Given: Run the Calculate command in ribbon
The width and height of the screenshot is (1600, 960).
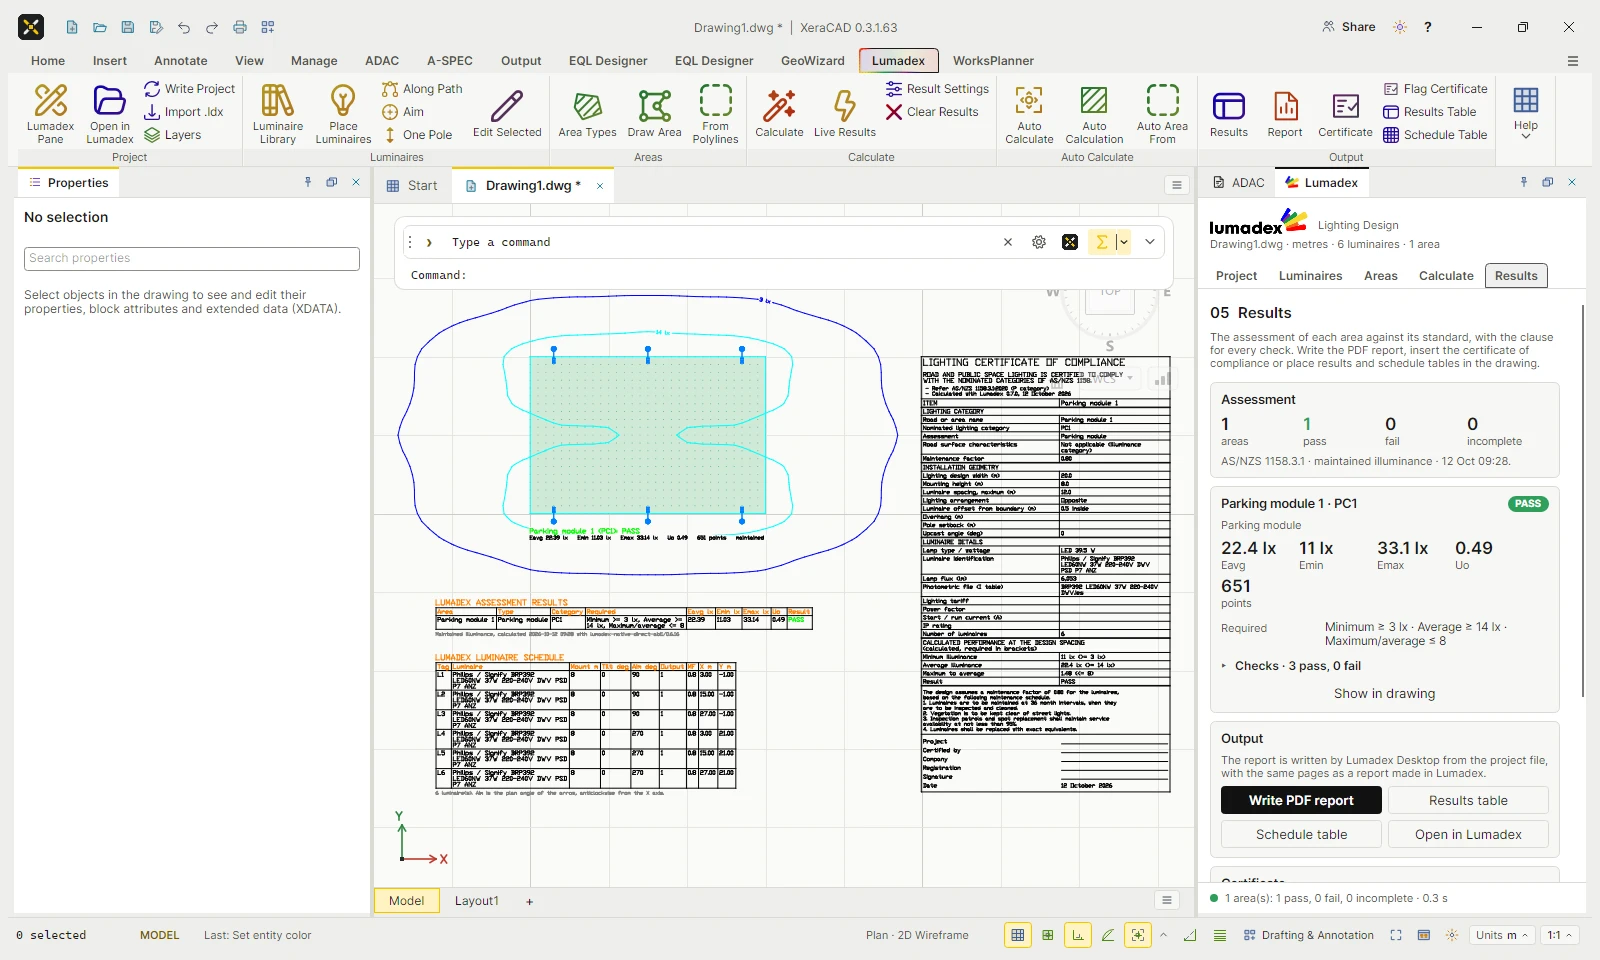Looking at the screenshot, I should tap(779, 113).
